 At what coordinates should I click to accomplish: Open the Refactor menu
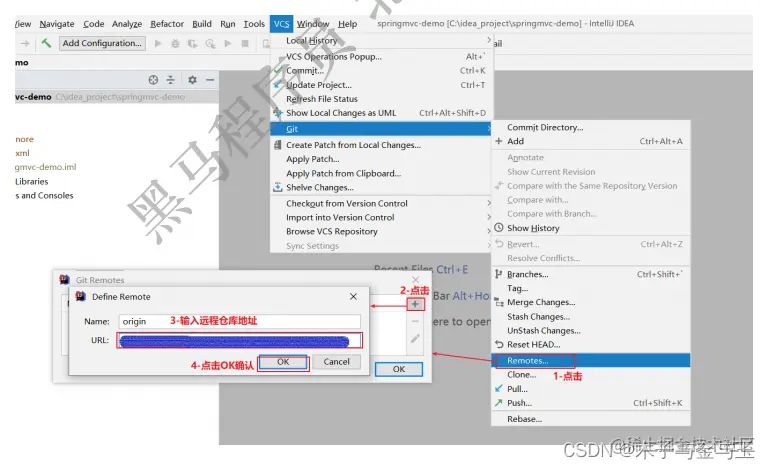tap(167, 24)
